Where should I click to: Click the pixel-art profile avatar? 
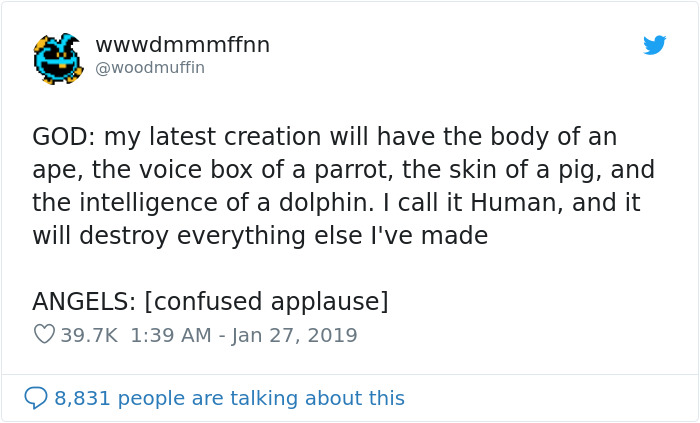[57, 57]
